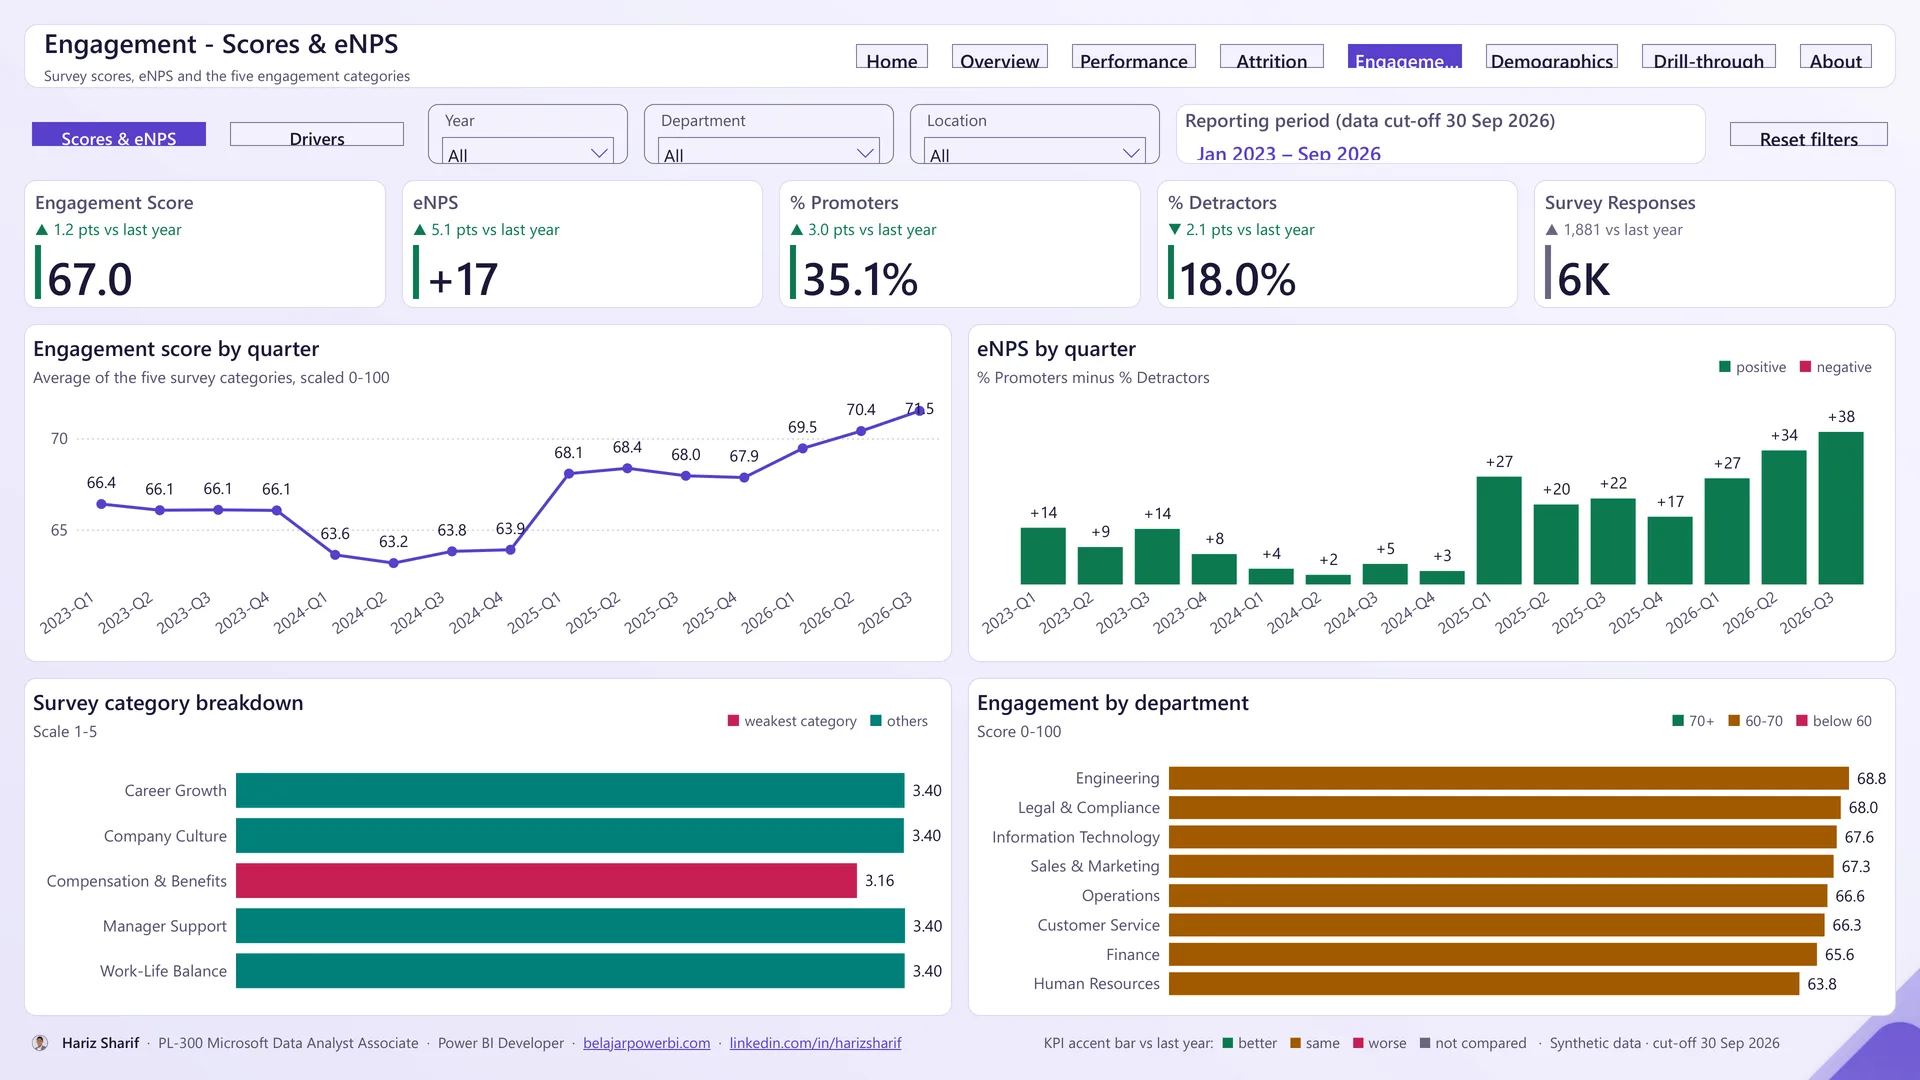Open the Drill-through tab

point(1708,58)
